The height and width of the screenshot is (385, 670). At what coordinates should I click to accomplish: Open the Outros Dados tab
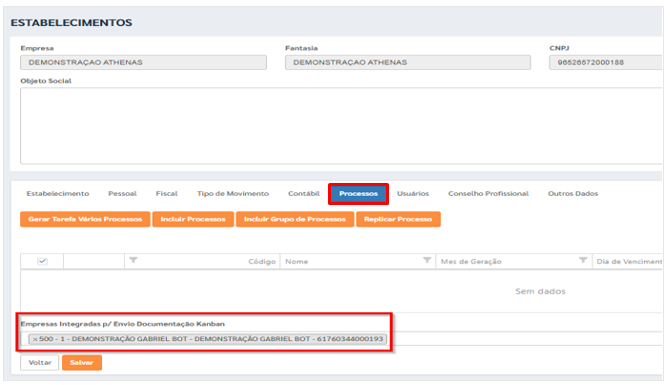573,194
